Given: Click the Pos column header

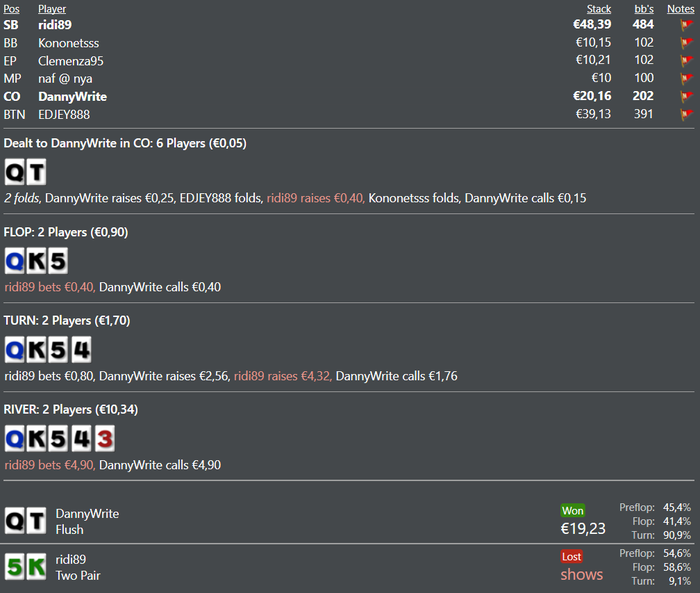Looking at the screenshot, I should 12,9.
